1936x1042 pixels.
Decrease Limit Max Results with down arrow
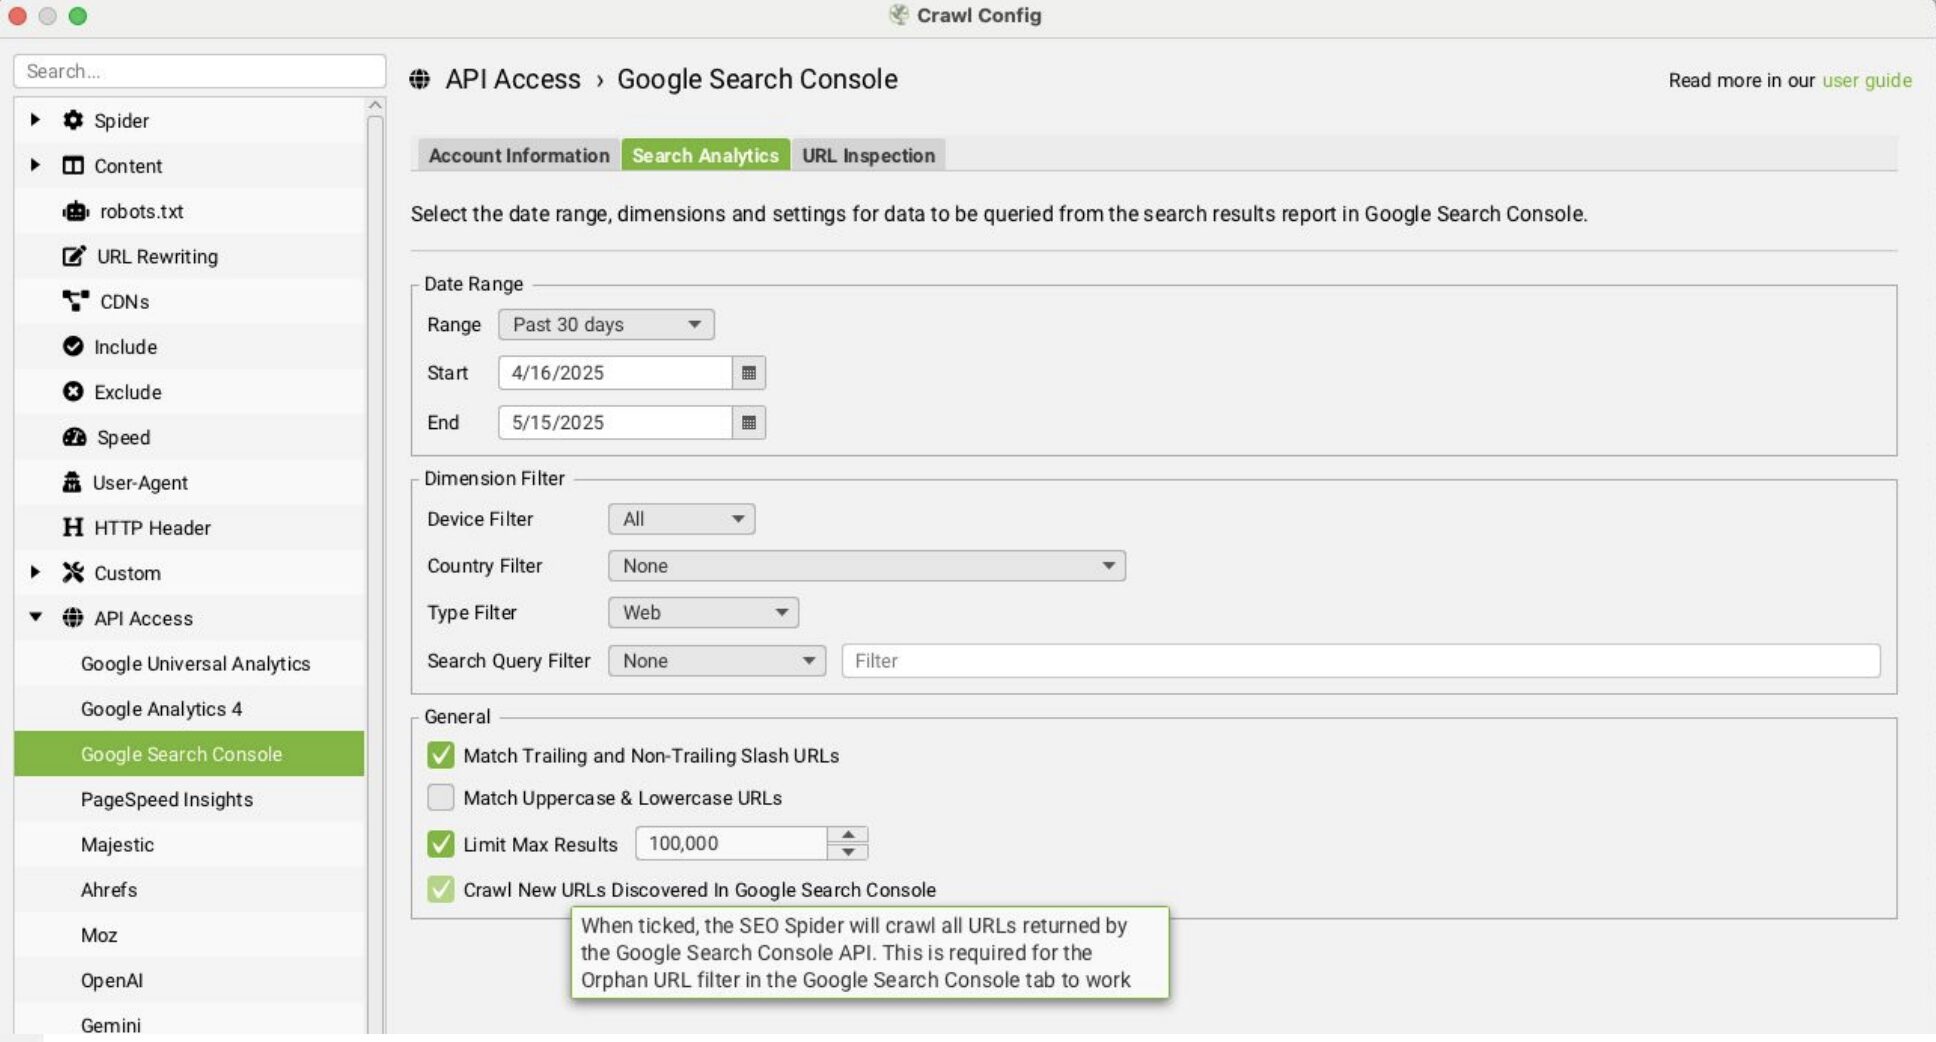click(848, 852)
